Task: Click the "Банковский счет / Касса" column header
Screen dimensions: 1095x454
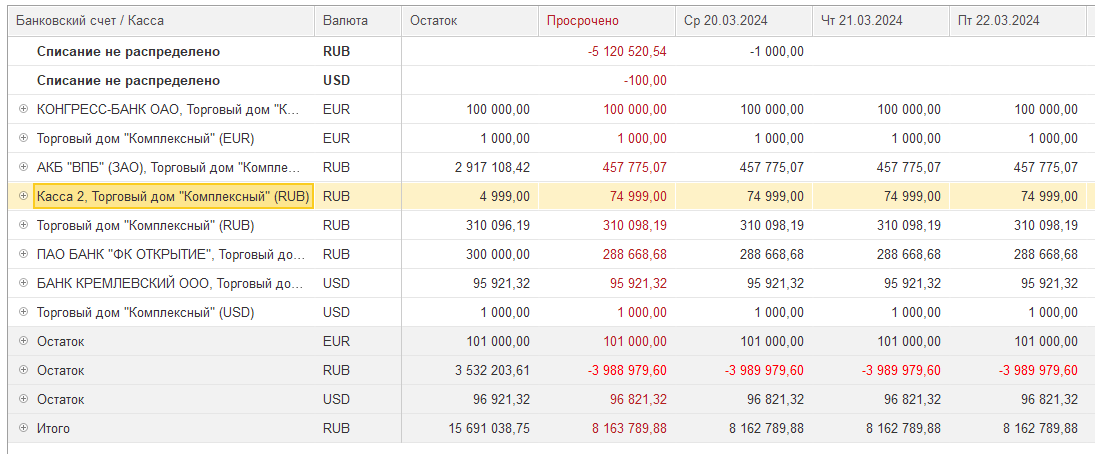Action: coord(90,20)
